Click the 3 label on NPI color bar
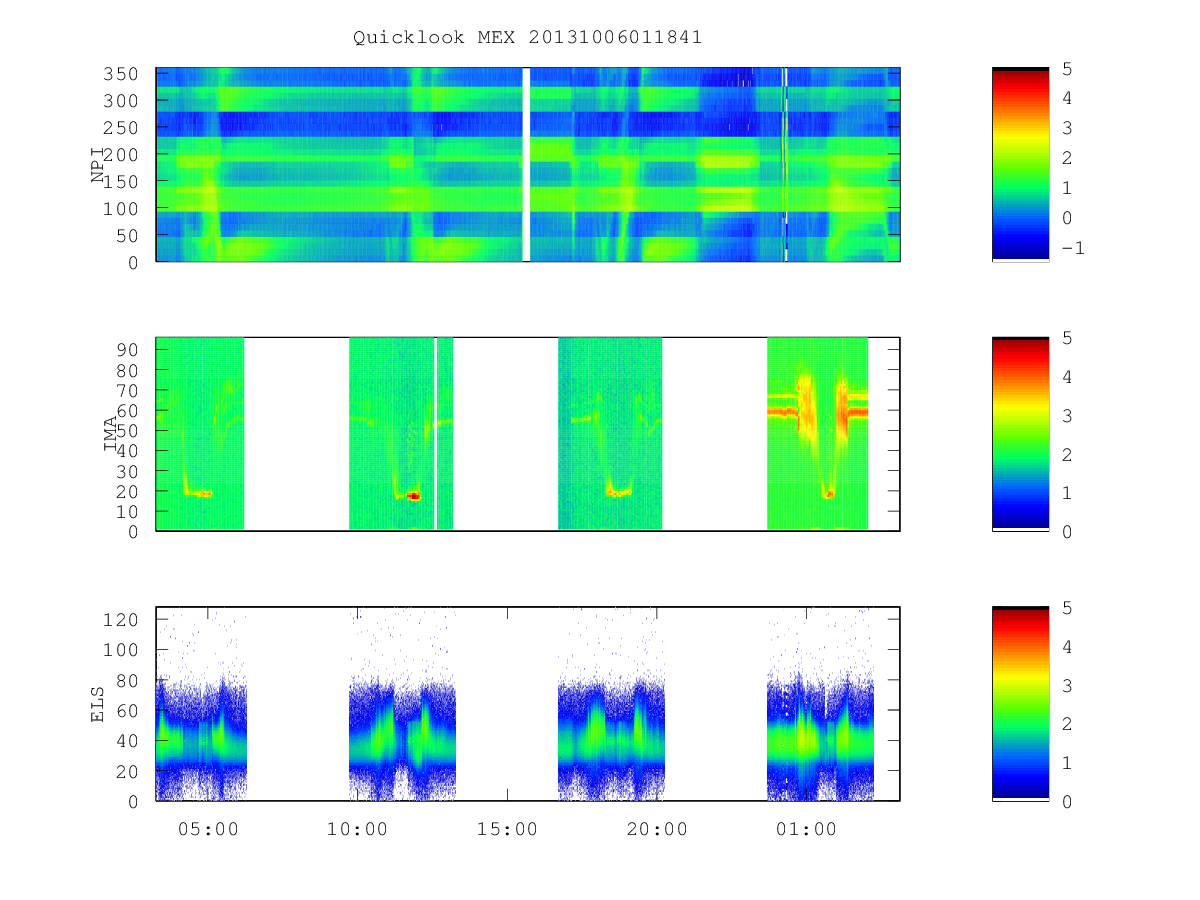 1065,128
